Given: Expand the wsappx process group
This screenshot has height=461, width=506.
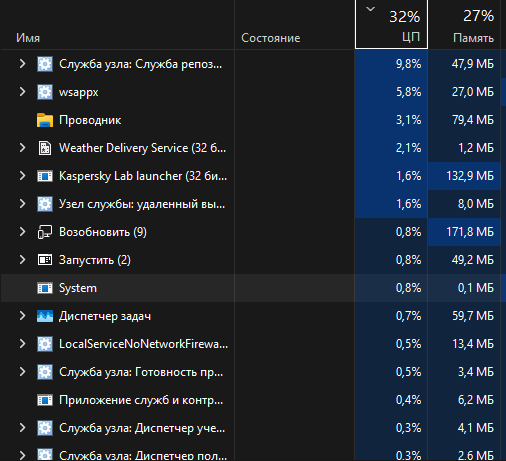Looking at the screenshot, I should pos(22,92).
